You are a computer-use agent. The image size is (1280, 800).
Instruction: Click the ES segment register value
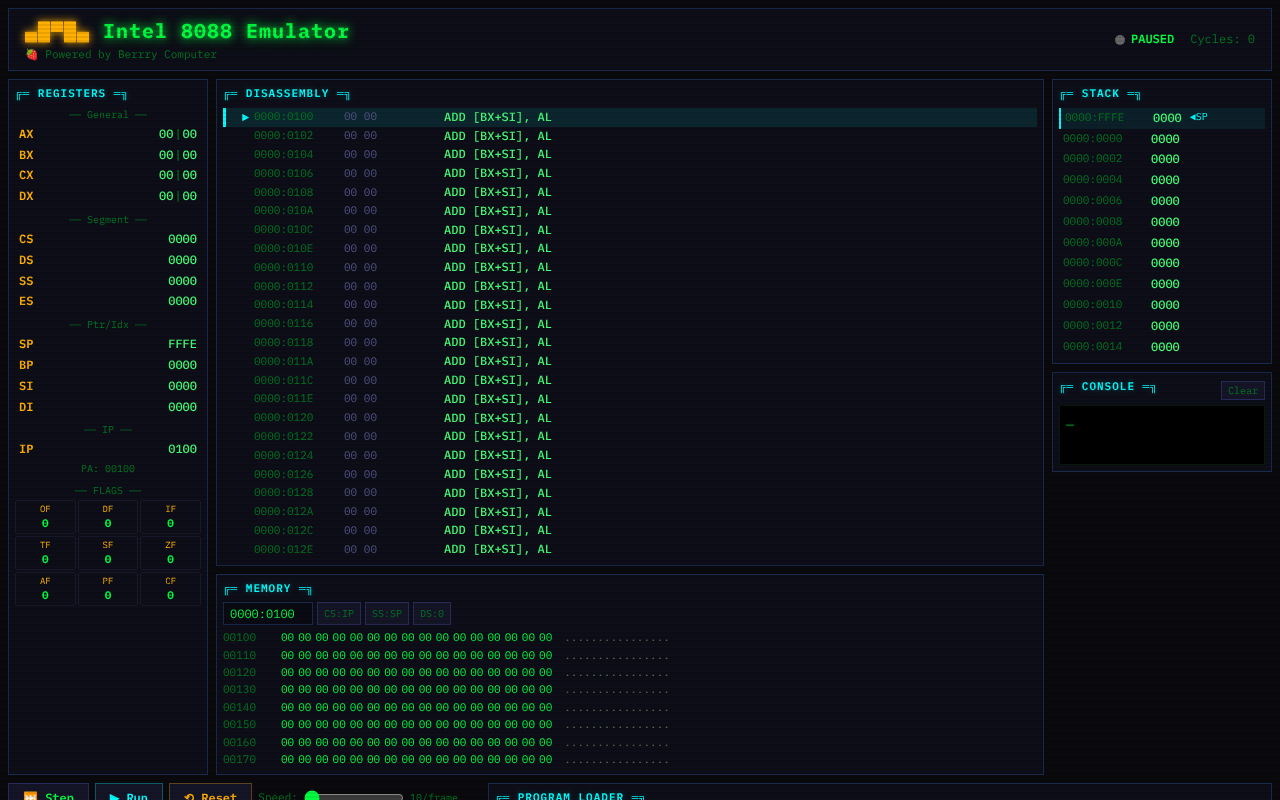tap(182, 301)
